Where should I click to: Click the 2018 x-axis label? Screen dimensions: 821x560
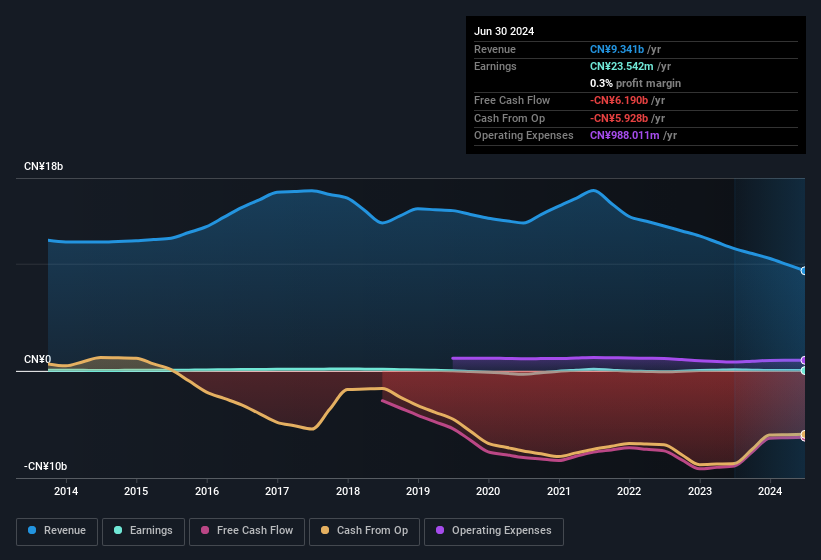pyautogui.click(x=348, y=491)
